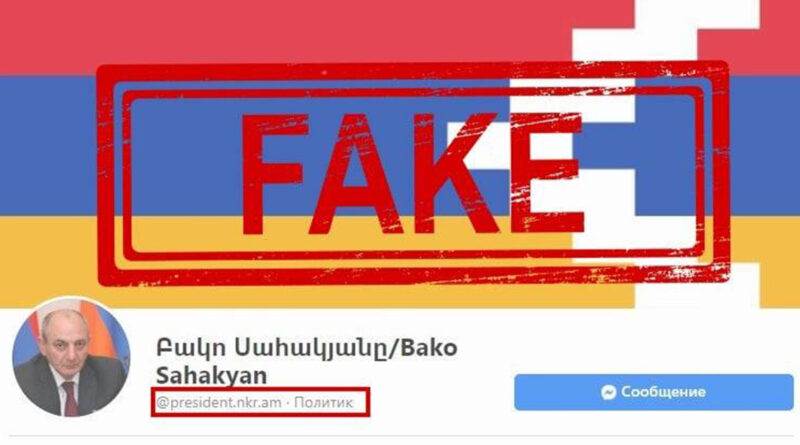Click the Сообщение button label

(x=663, y=392)
